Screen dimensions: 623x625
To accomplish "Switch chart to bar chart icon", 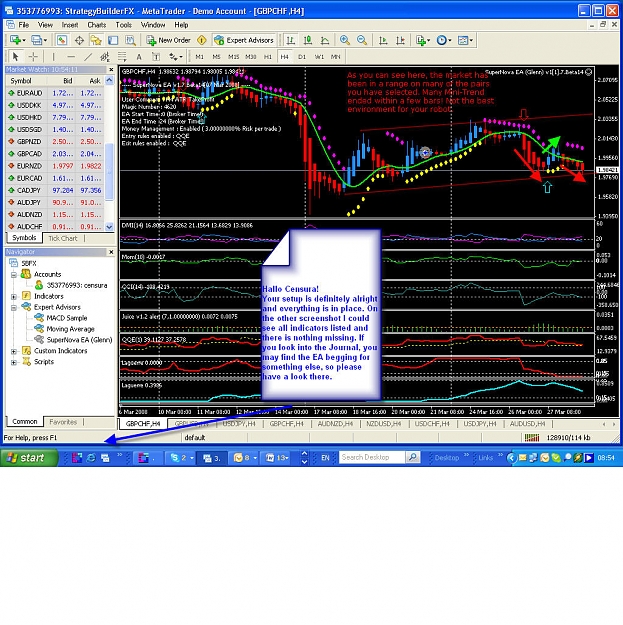I will click(x=291, y=40).
